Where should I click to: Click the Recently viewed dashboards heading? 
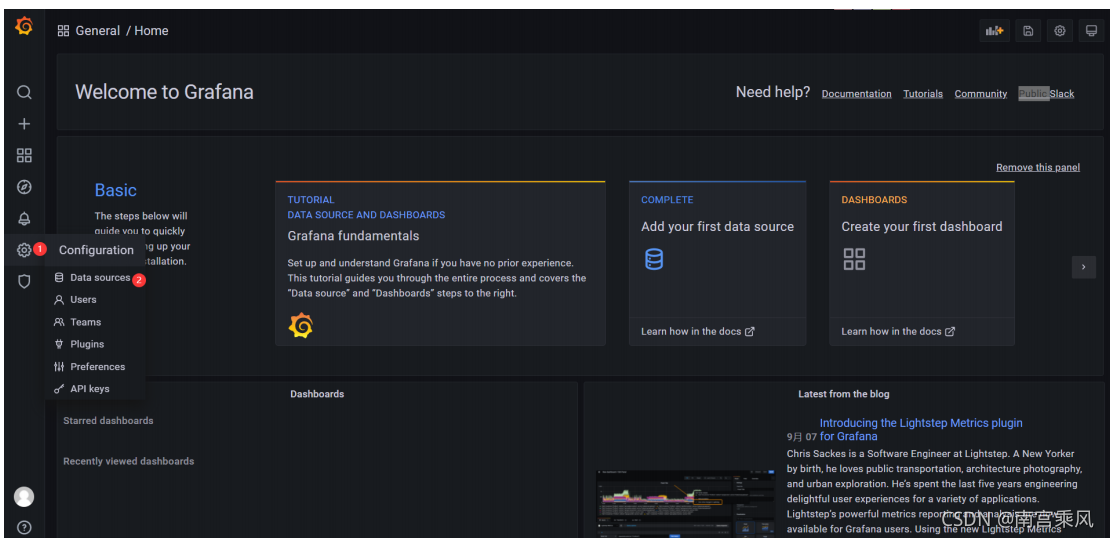(x=129, y=461)
